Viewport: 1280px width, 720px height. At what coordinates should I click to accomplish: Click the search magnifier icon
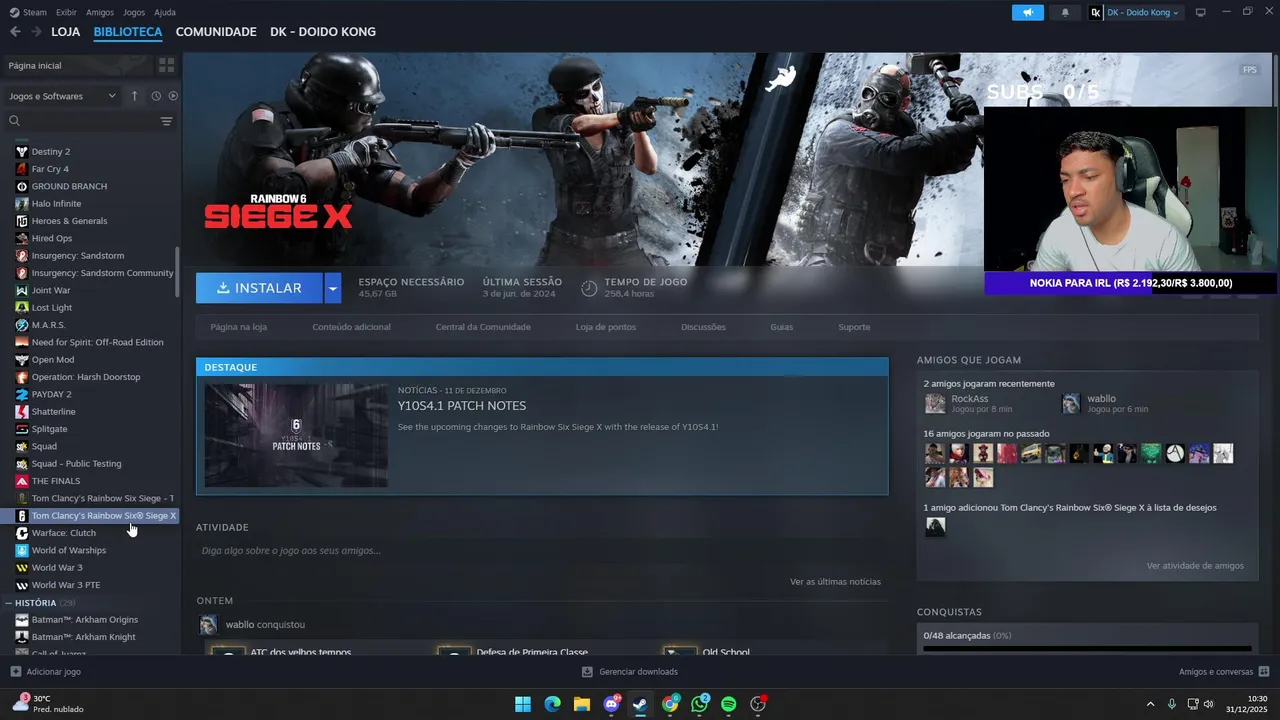14,121
